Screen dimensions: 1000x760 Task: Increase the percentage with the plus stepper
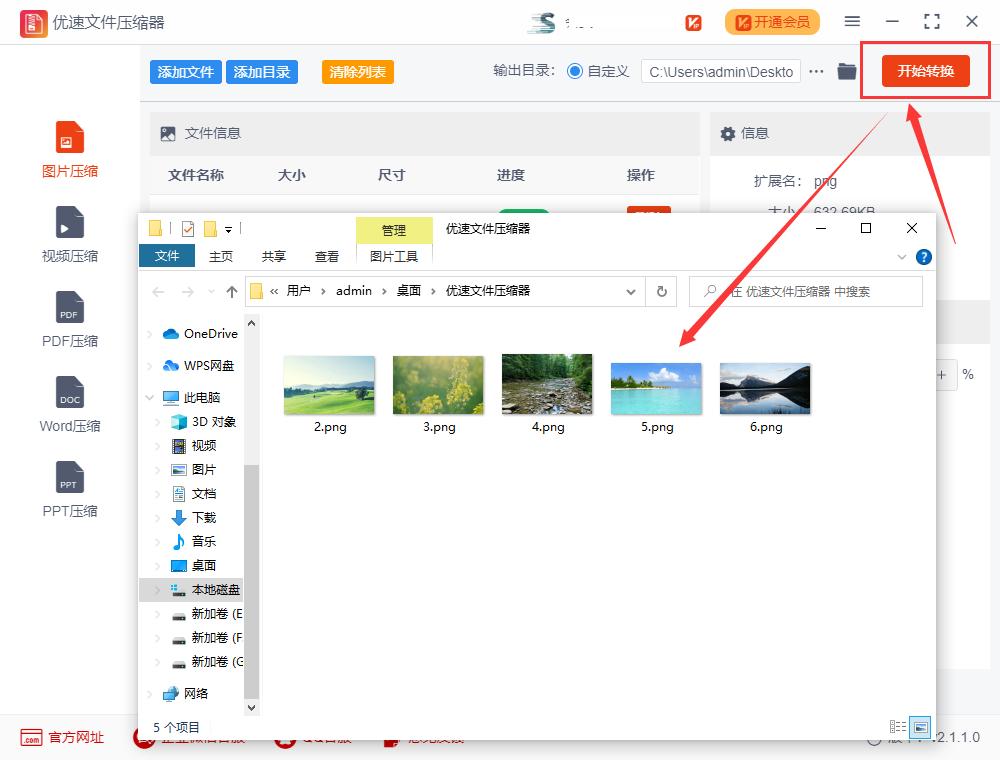click(x=941, y=375)
